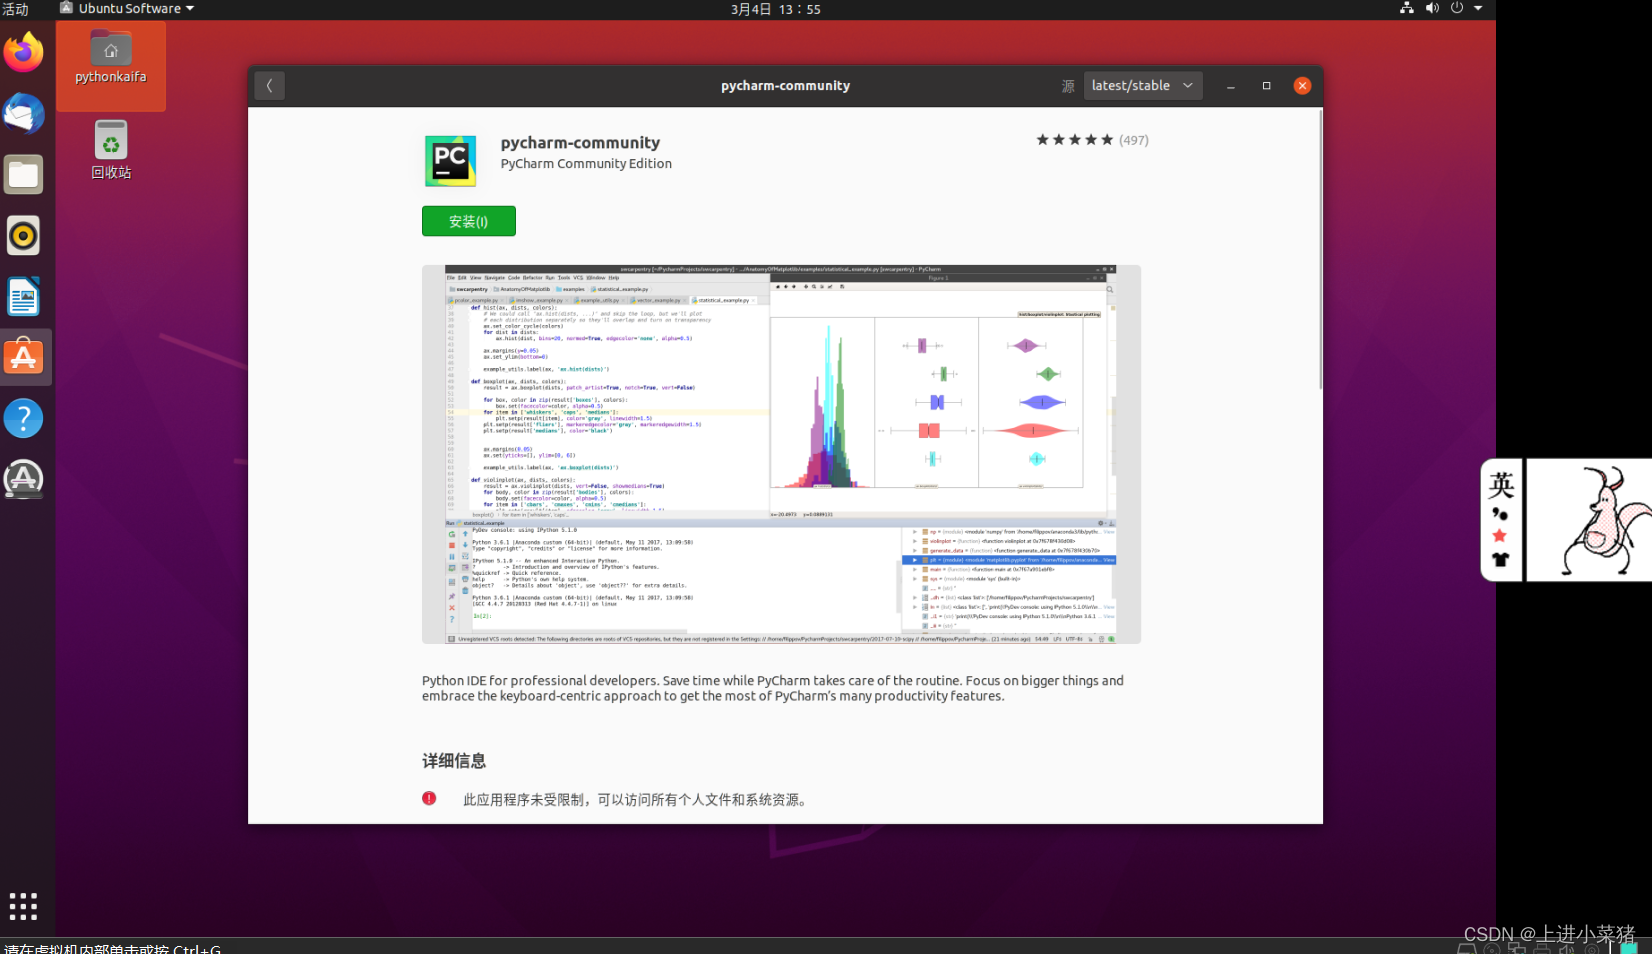Click the 此应用程序未受限制 permission text
Image resolution: width=1652 pixels, height=954 pixels.
[635, 800]
